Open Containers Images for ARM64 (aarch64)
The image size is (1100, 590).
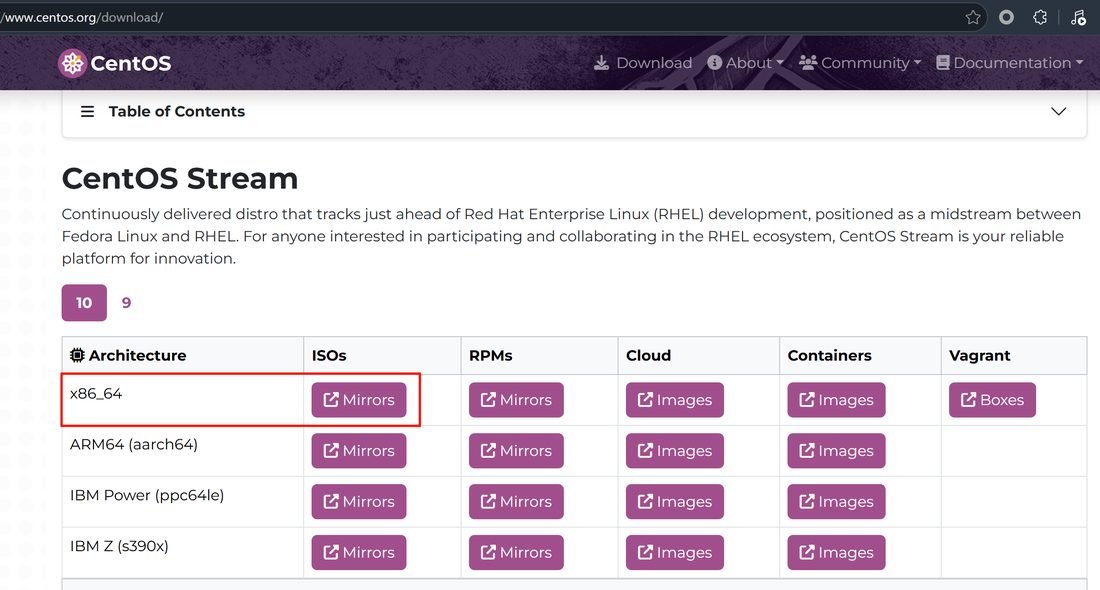tap(836, 451)
